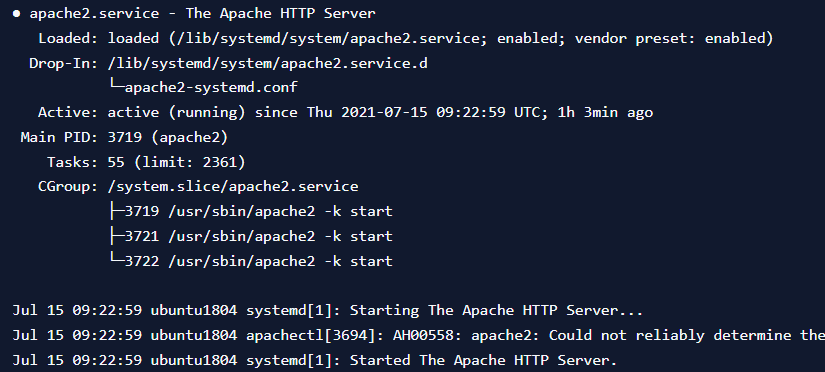Click the Started The Apache HTTP Server line

(315, 360)
